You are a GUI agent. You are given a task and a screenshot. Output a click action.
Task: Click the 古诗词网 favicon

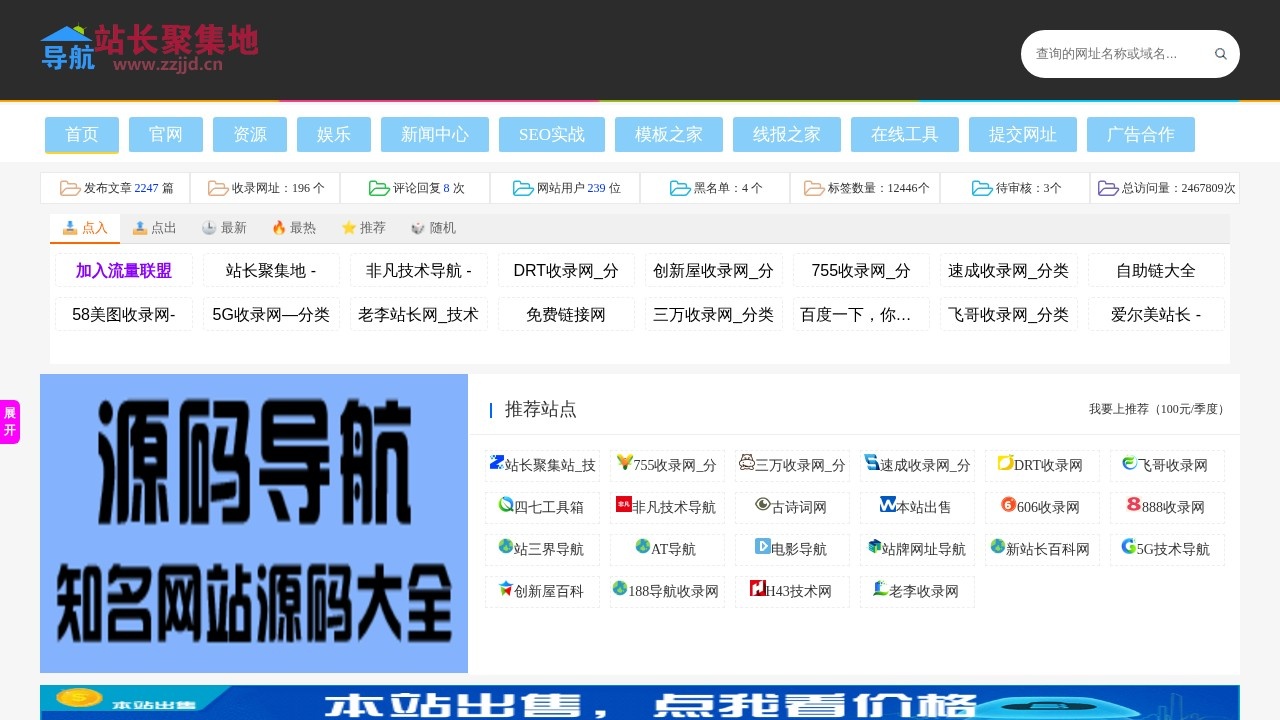coord(763,504)
